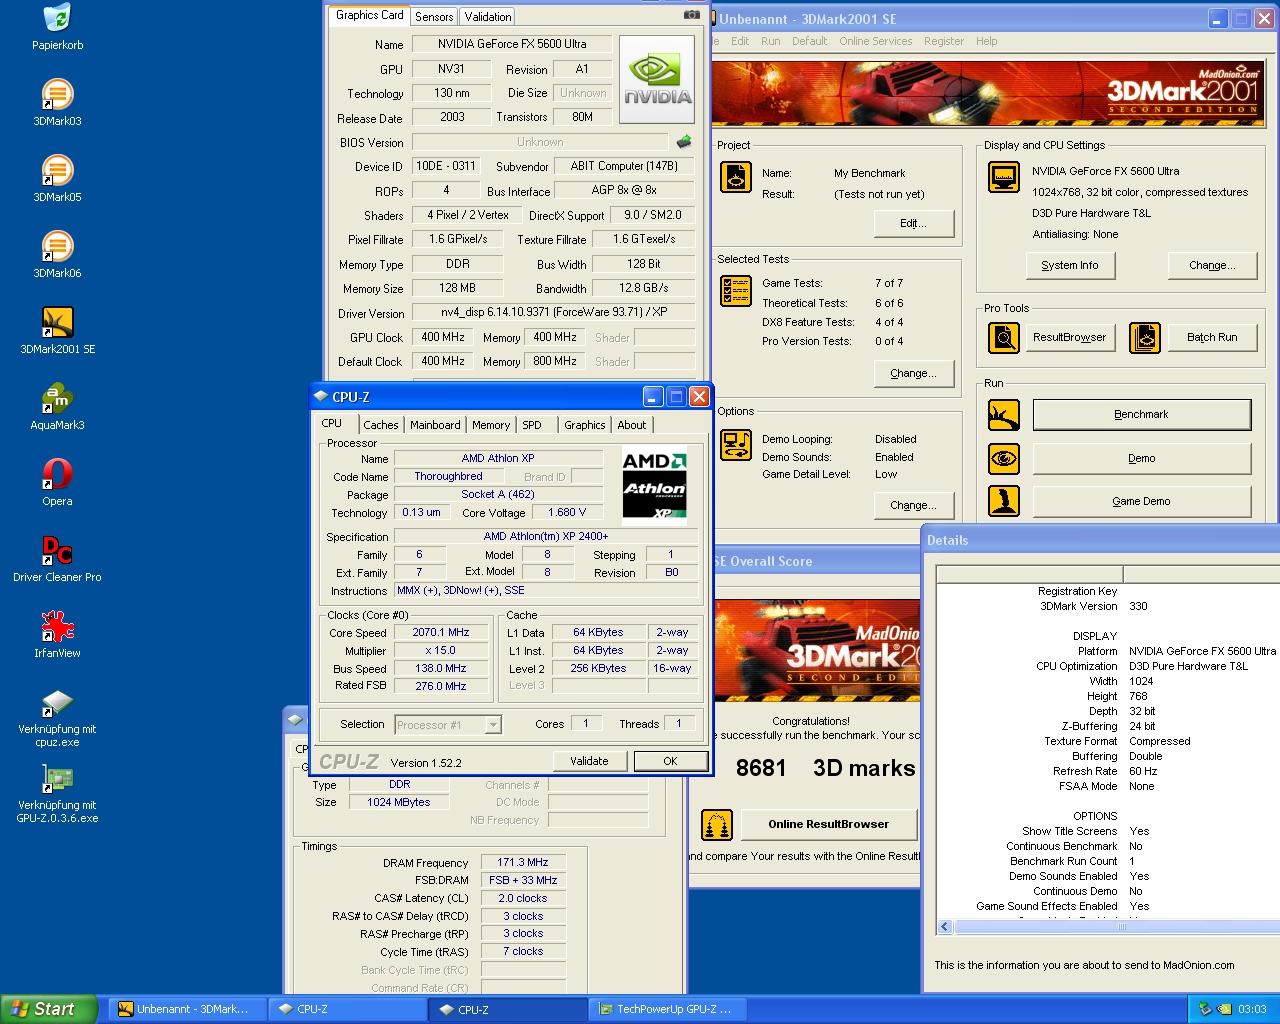Launch the 3DMark05 desktop shortcut
Image resolution: width=1280 pixels, height=1024 pixels.
click(57, 171)
